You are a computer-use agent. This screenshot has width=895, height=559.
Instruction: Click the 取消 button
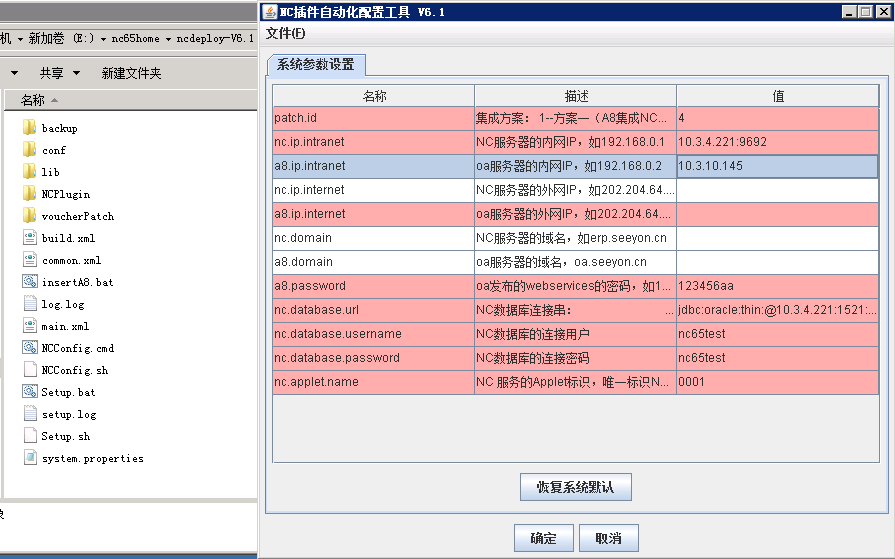pos(608,538)
